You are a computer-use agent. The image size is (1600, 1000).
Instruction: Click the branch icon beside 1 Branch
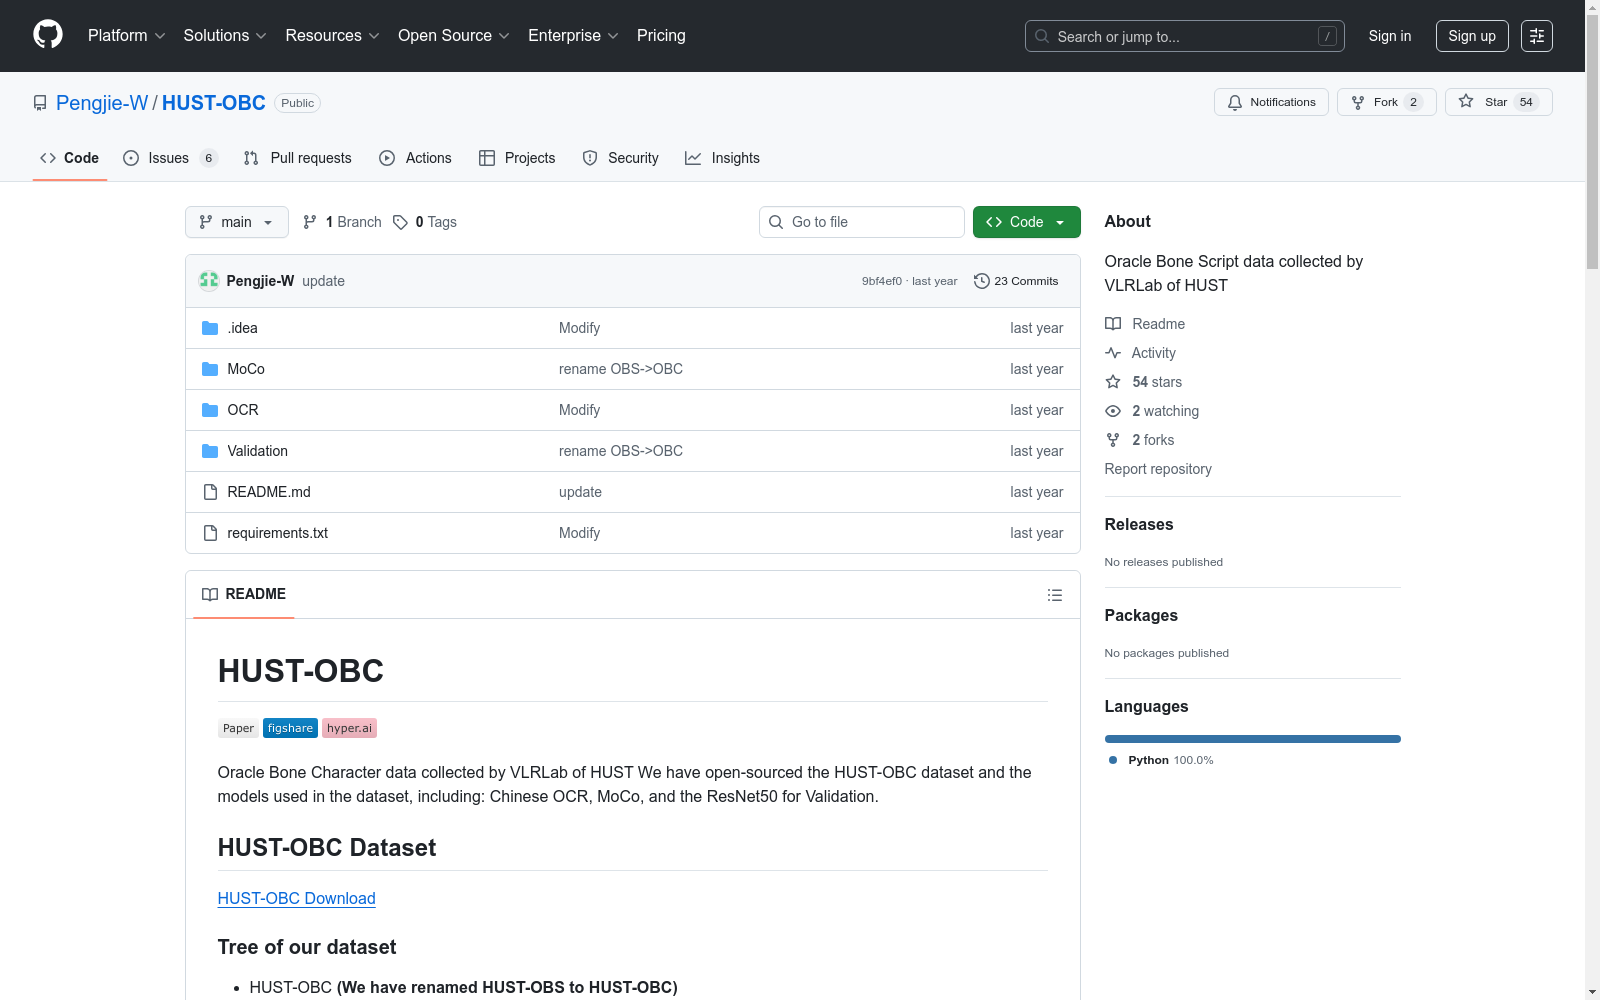tap(310, 222)
